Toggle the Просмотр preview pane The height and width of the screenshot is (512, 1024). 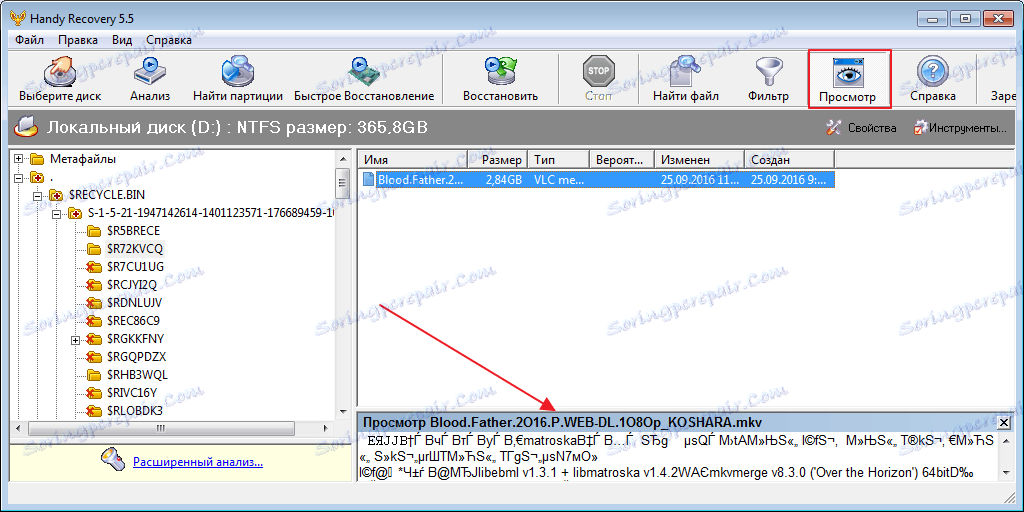coord(850,80)
